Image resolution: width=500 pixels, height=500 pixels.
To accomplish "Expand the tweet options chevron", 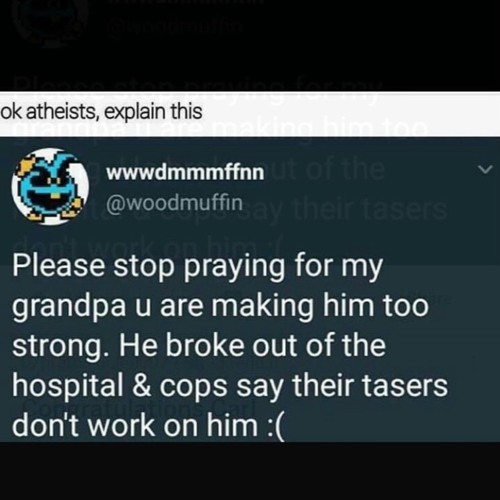I will [x=485, y=169].
